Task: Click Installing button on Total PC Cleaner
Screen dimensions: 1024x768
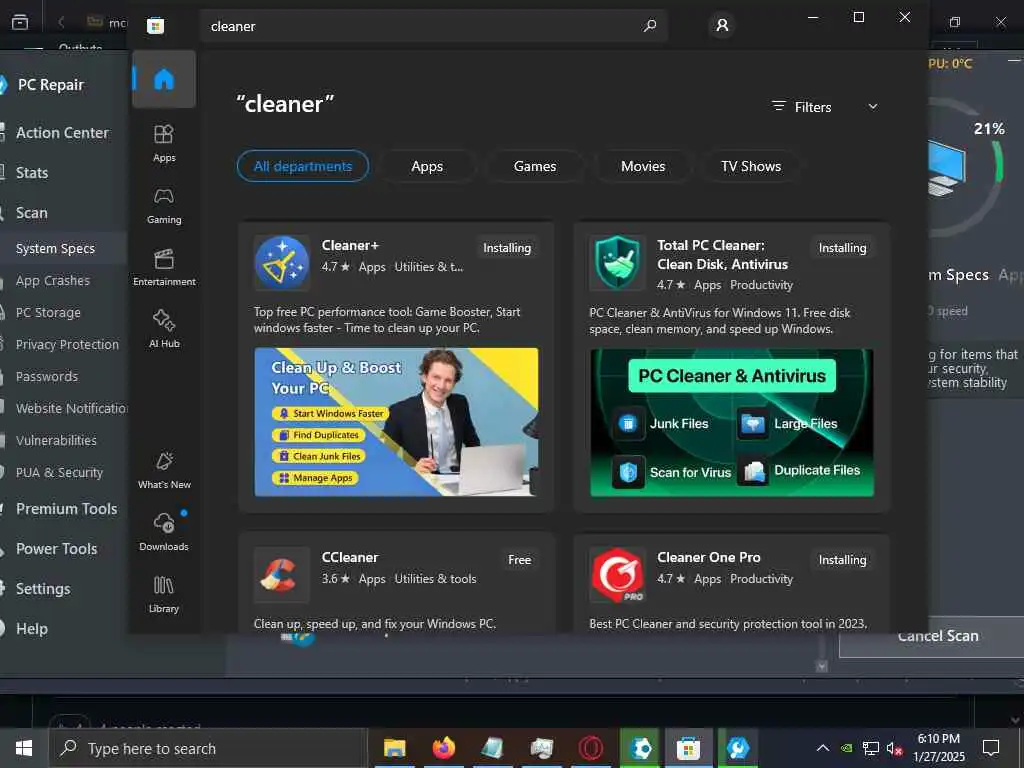Action: pos(842,248)
